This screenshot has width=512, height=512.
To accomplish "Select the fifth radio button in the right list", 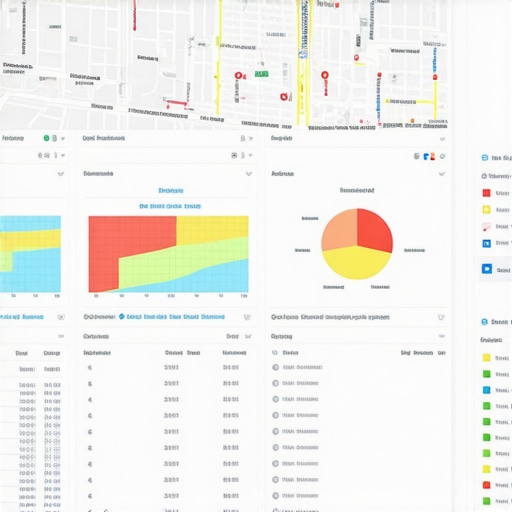I will [x=275, y=431].
